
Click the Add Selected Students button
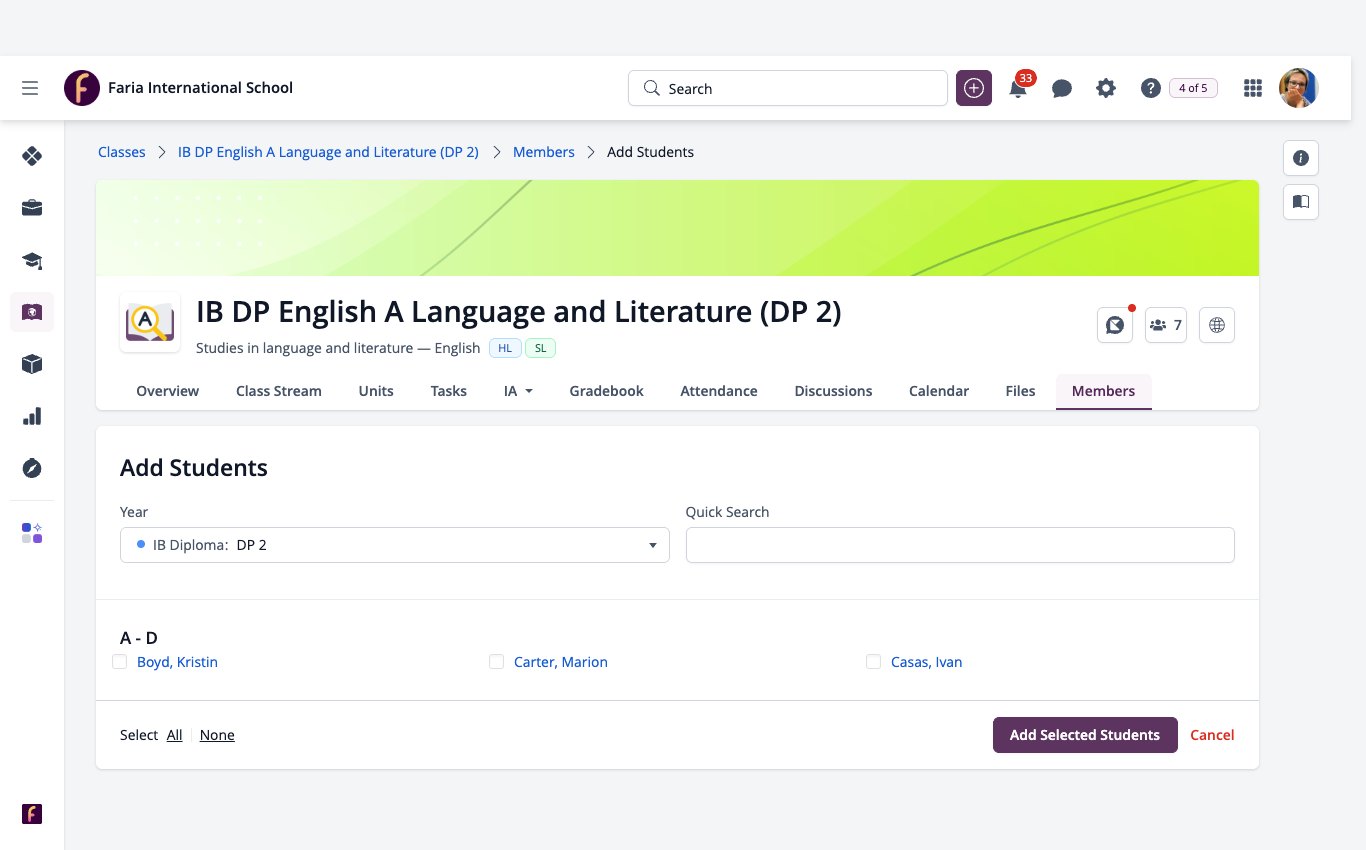[1085, 735]
